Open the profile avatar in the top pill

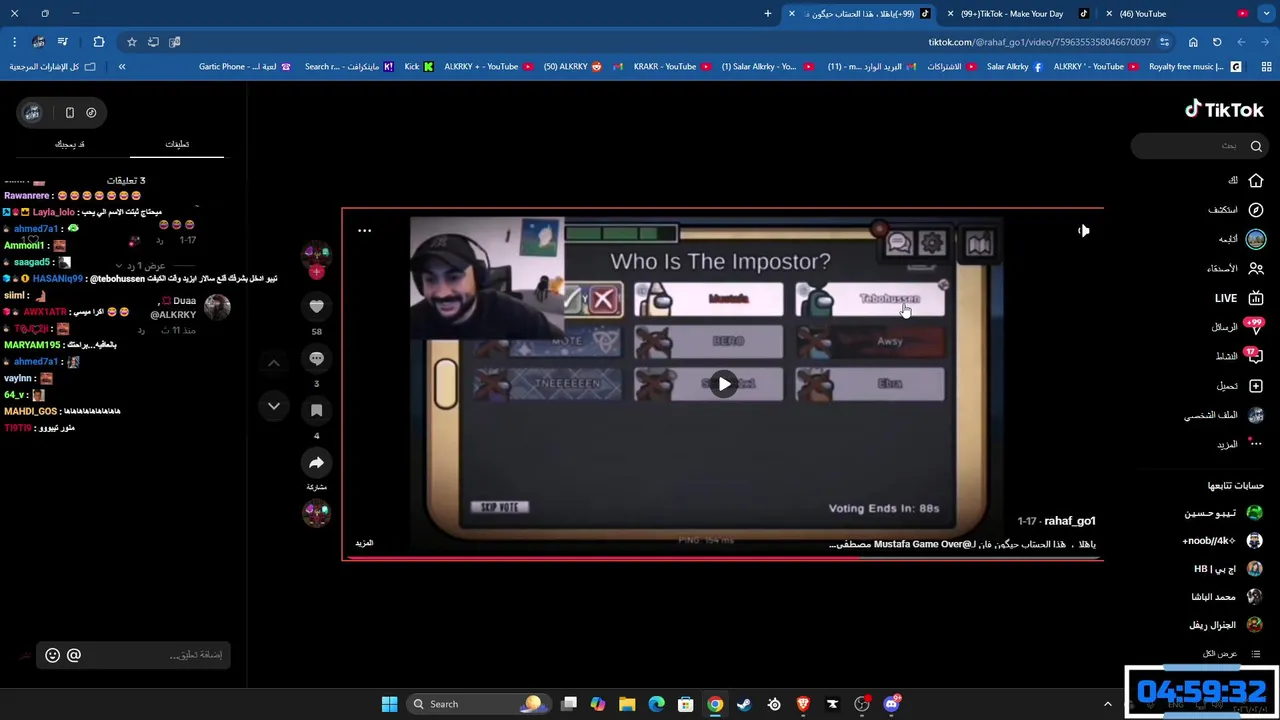pyautogui.click(x=32, y=113)
